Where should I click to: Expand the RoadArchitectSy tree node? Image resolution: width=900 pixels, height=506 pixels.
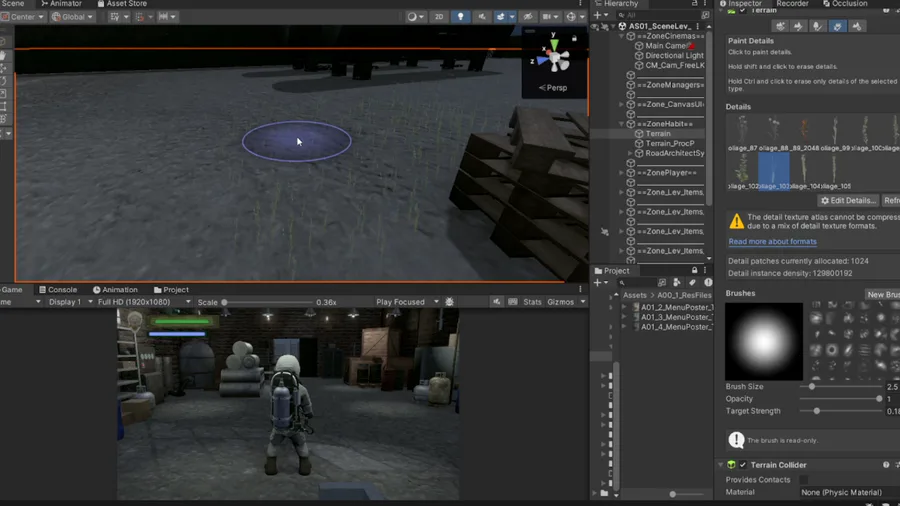[x=630, y=153]
